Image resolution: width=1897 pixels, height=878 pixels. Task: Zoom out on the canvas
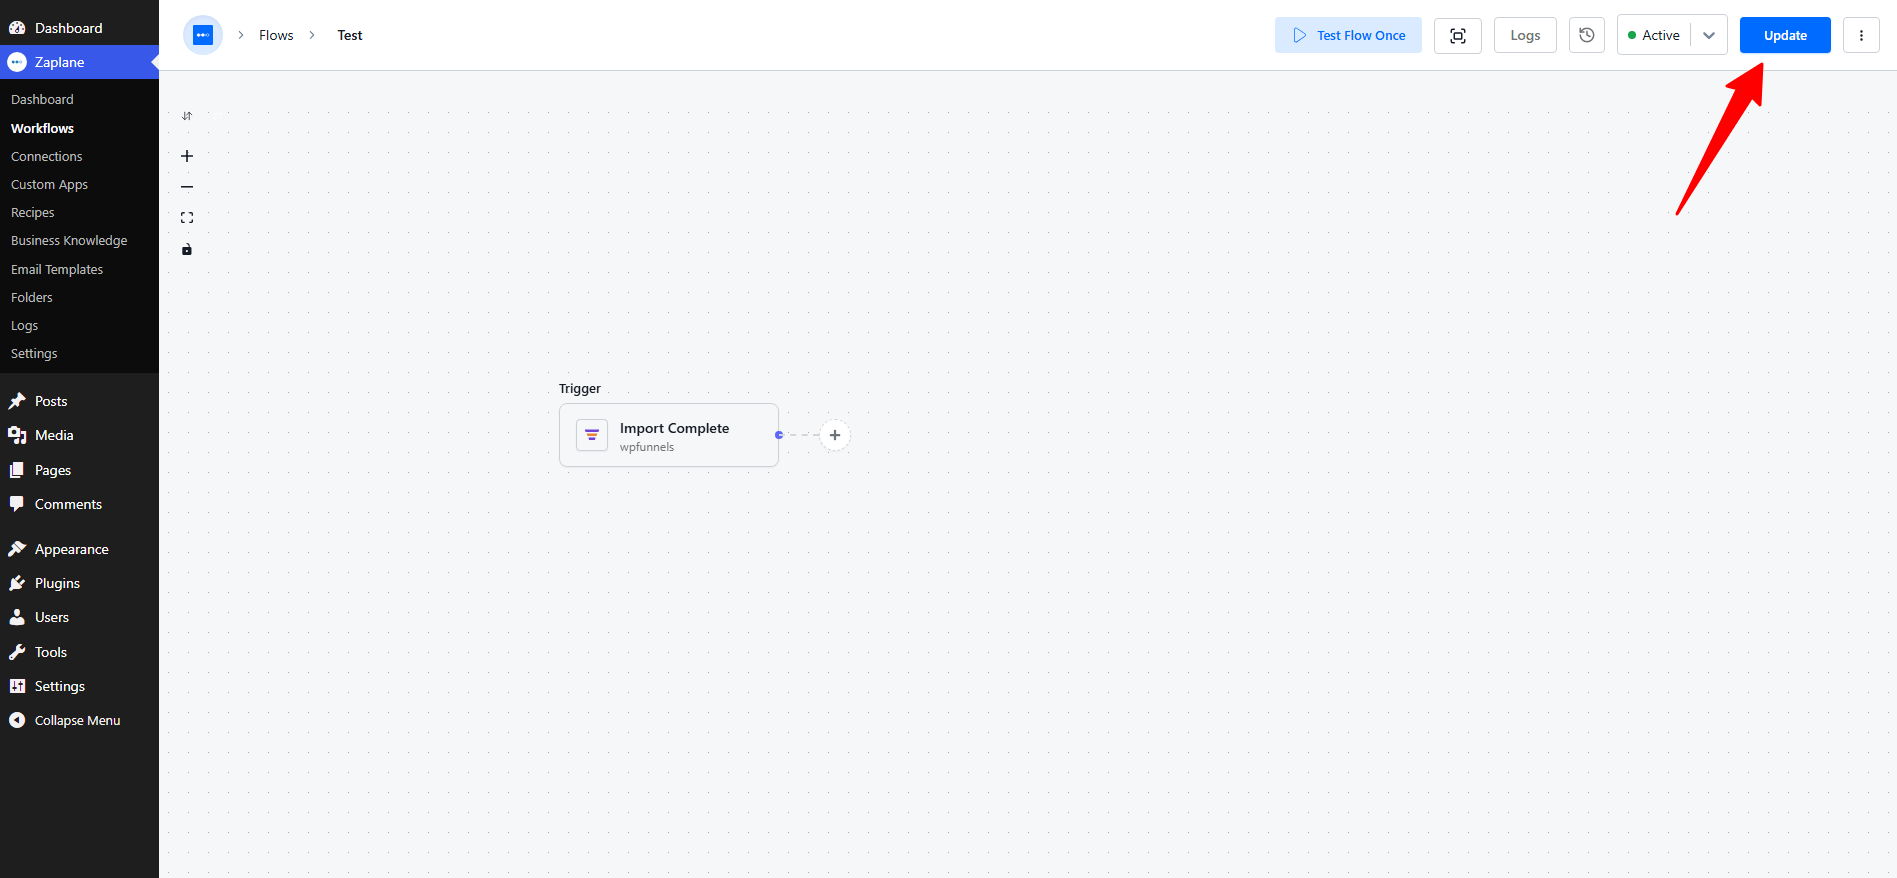coord(187,187)
